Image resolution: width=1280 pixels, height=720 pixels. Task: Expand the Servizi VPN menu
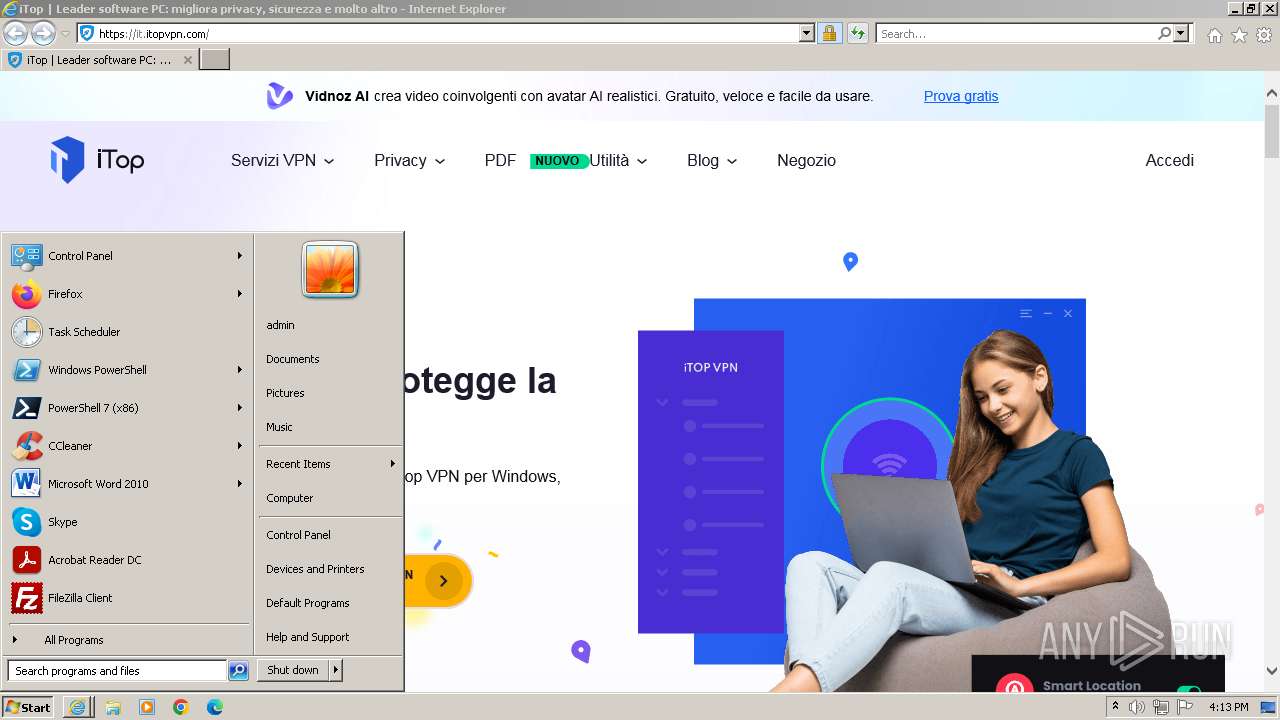(x=283, y=160)
